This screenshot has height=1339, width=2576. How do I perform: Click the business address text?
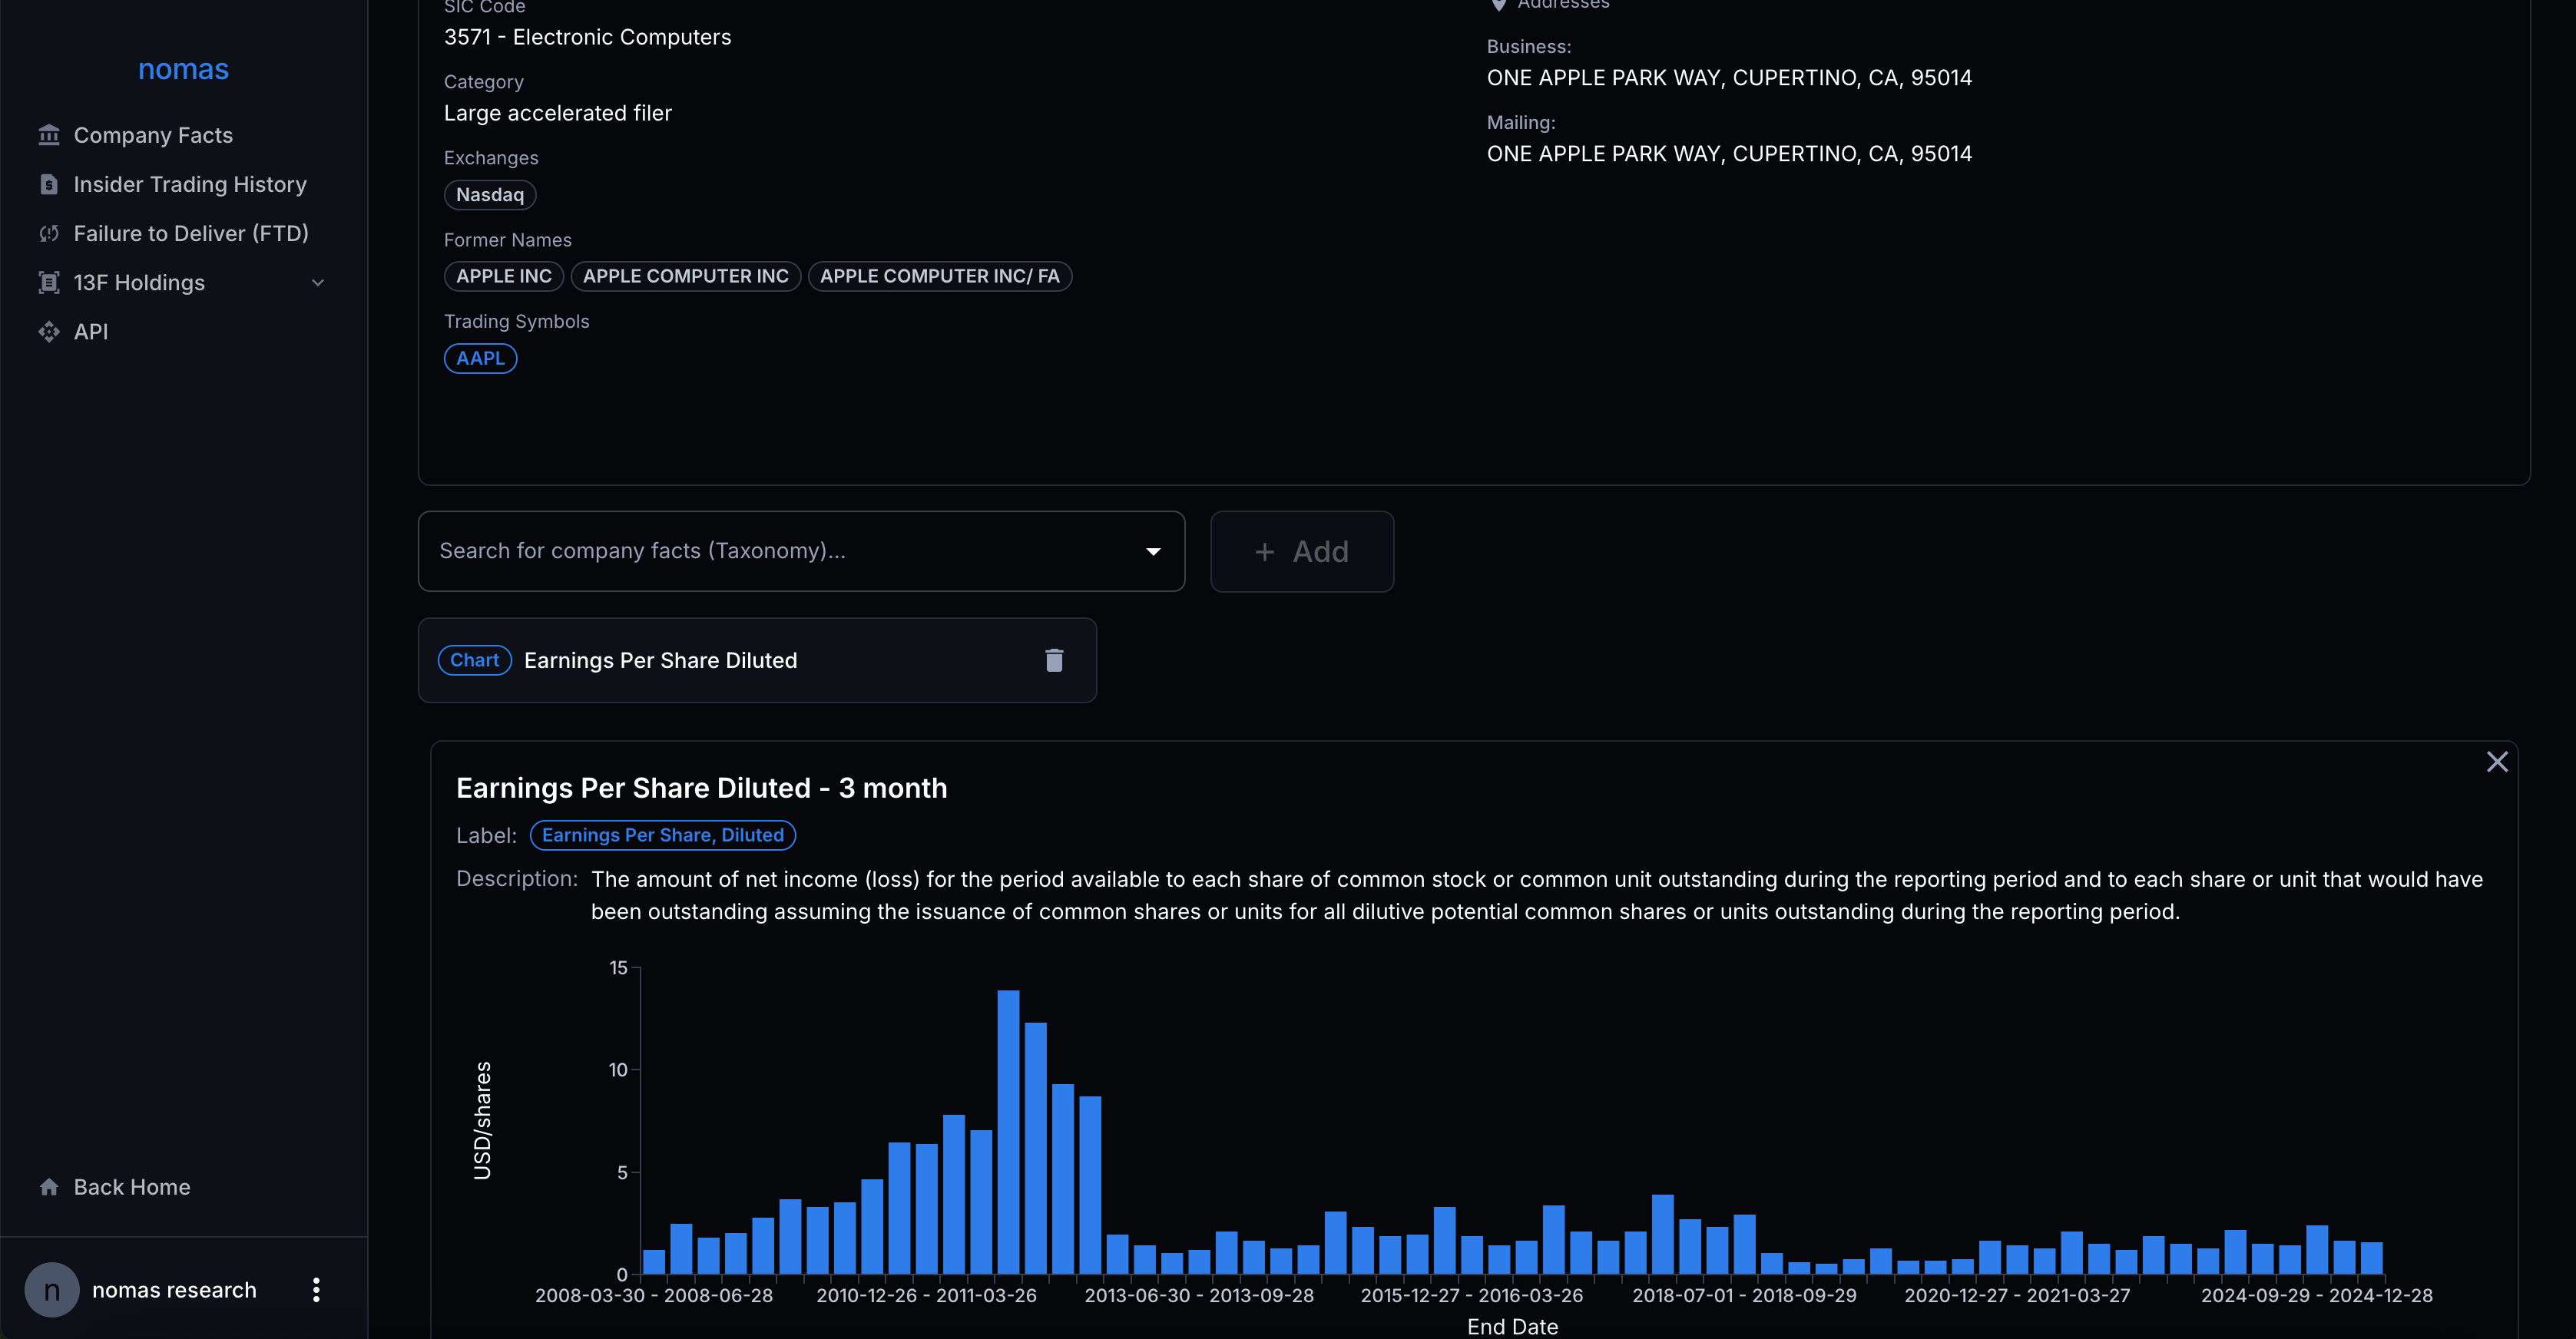pyautogui.click(x=1729, y=78)
